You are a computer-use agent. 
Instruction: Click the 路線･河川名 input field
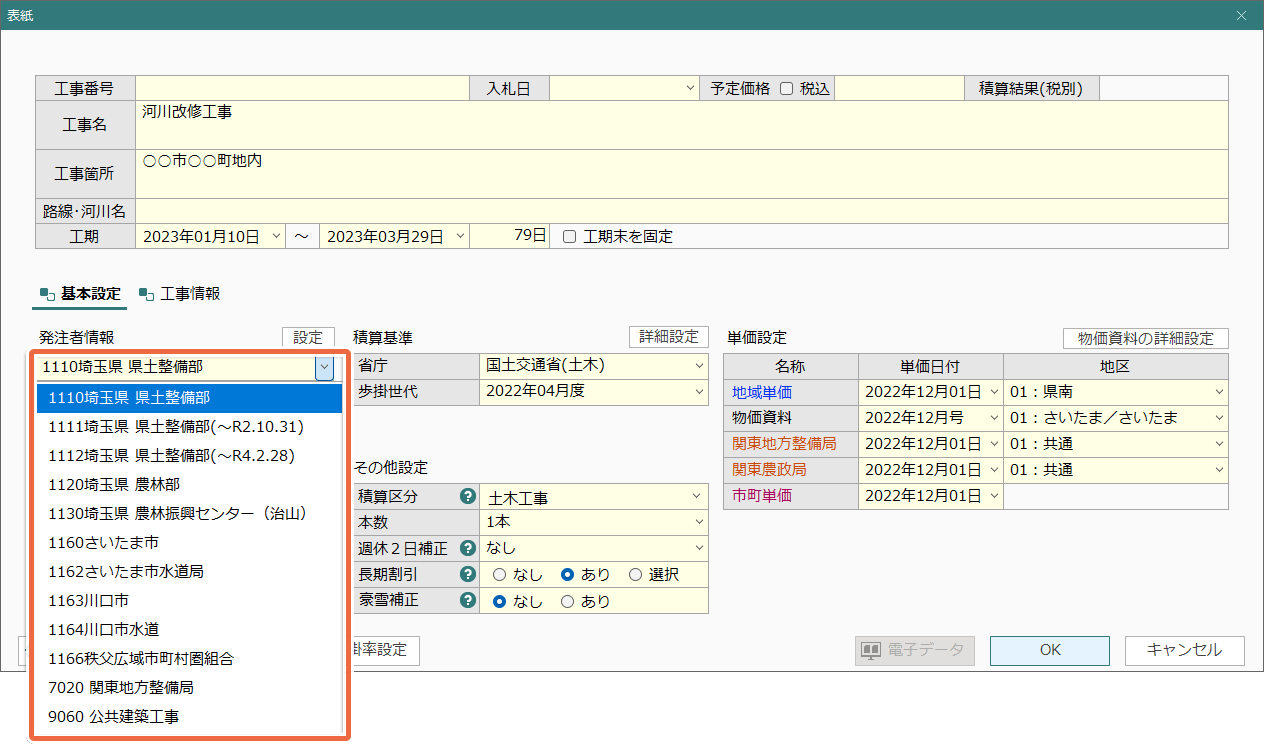pyautogui.click(x=682, y=211)
